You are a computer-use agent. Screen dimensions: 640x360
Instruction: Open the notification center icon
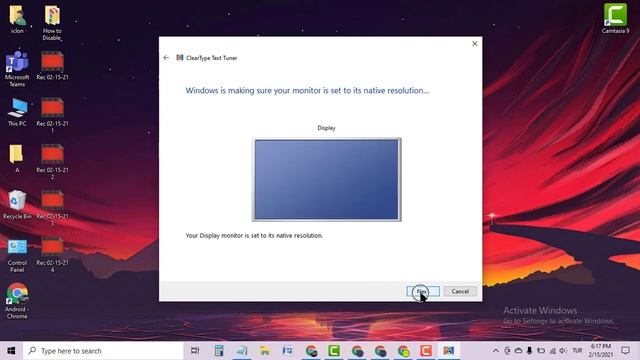pos(625,351)
